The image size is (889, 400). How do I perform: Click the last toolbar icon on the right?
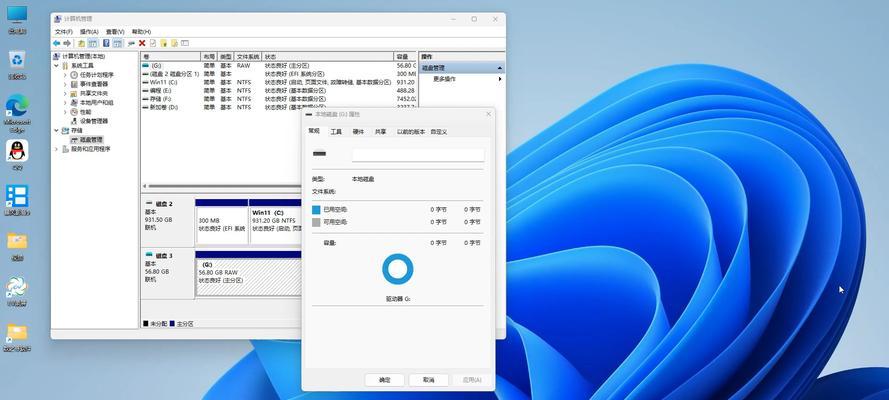click(x=185, y=43)
